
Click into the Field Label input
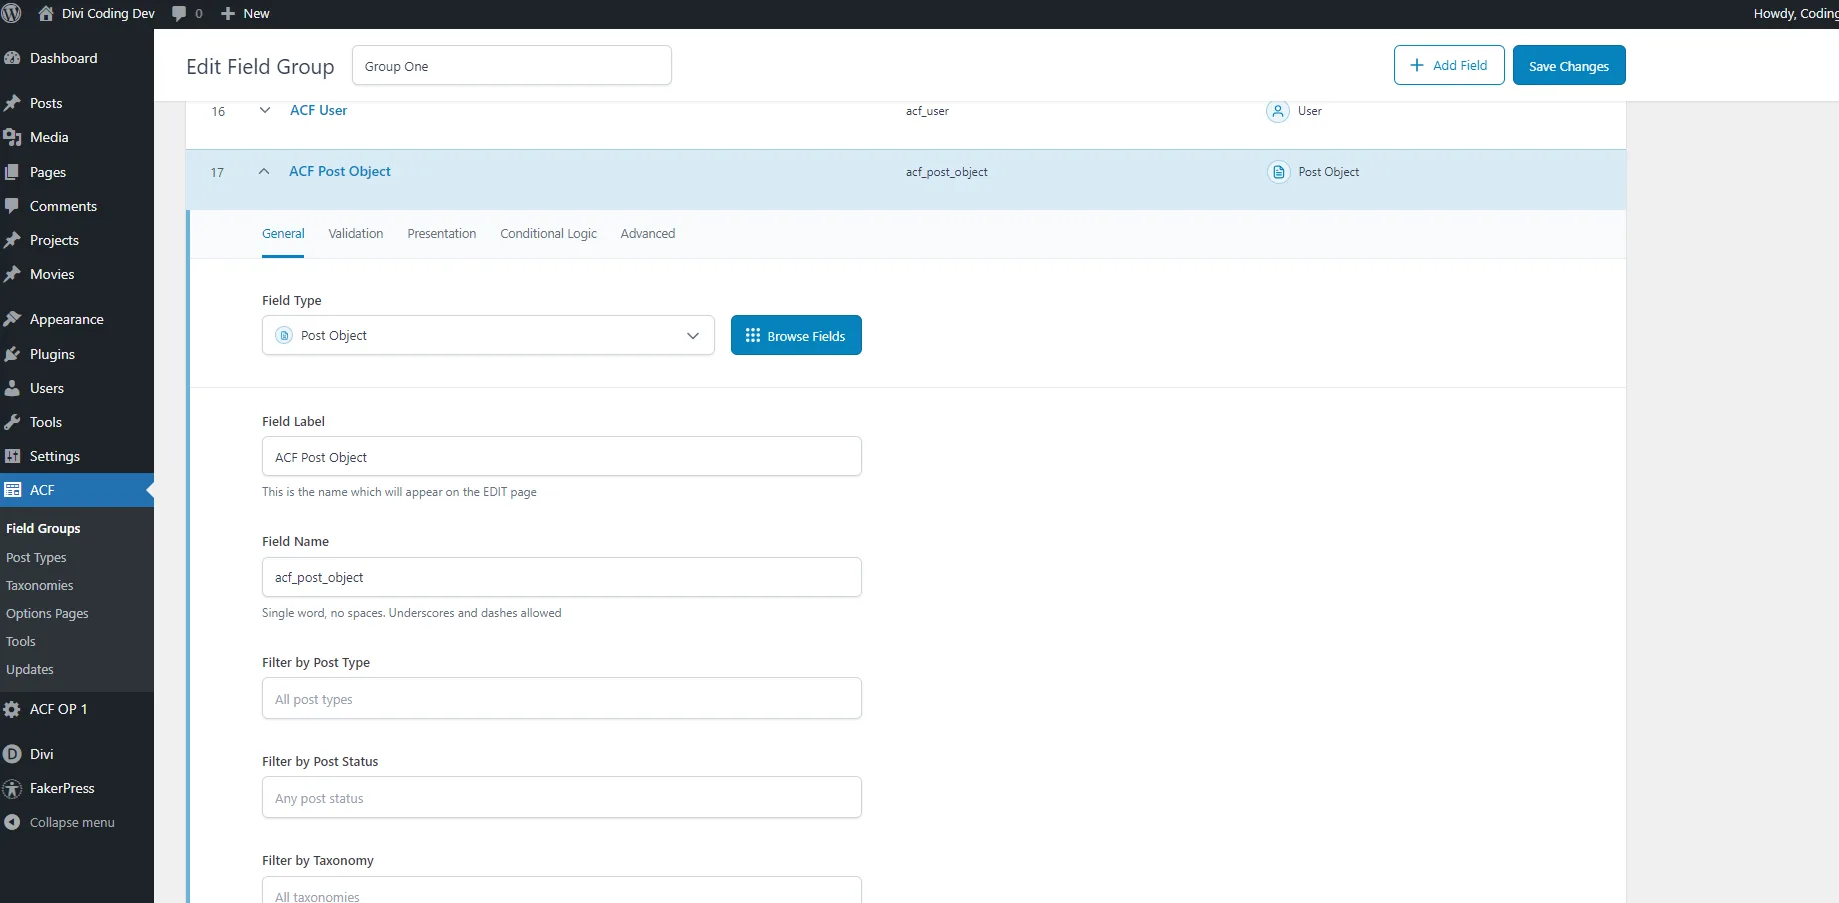coord(561,457)
